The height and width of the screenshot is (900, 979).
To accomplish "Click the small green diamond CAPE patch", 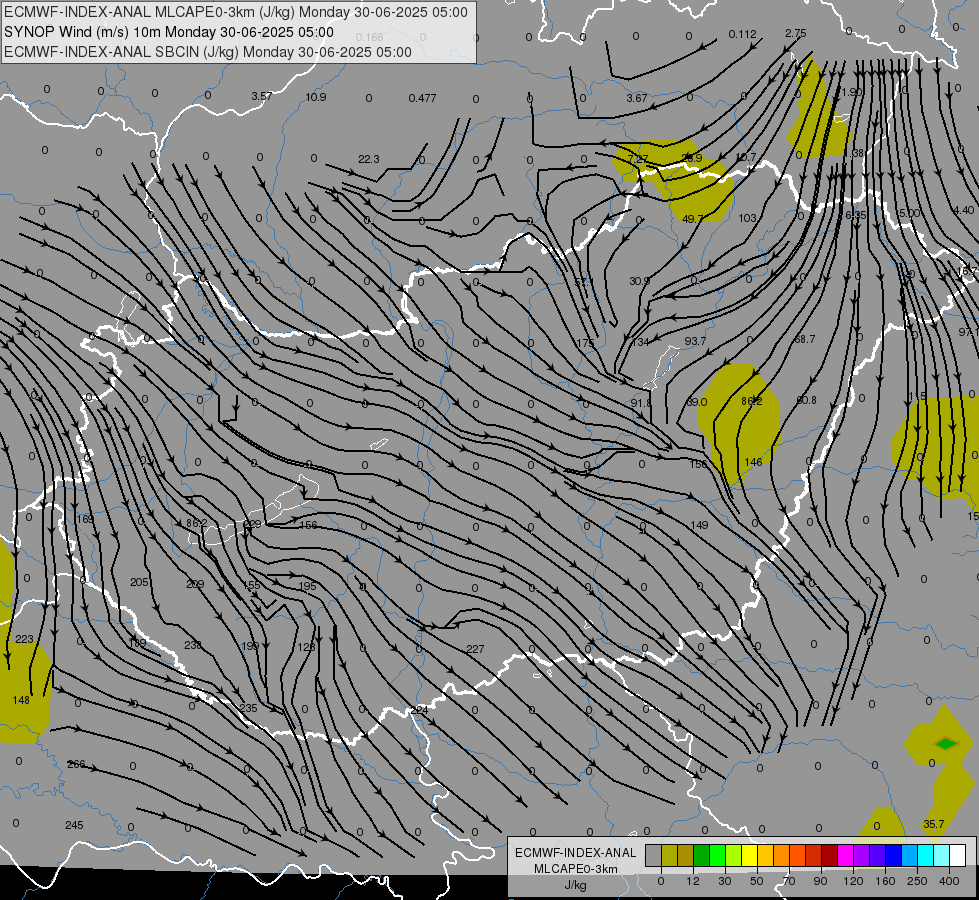I will pos(946,743).
